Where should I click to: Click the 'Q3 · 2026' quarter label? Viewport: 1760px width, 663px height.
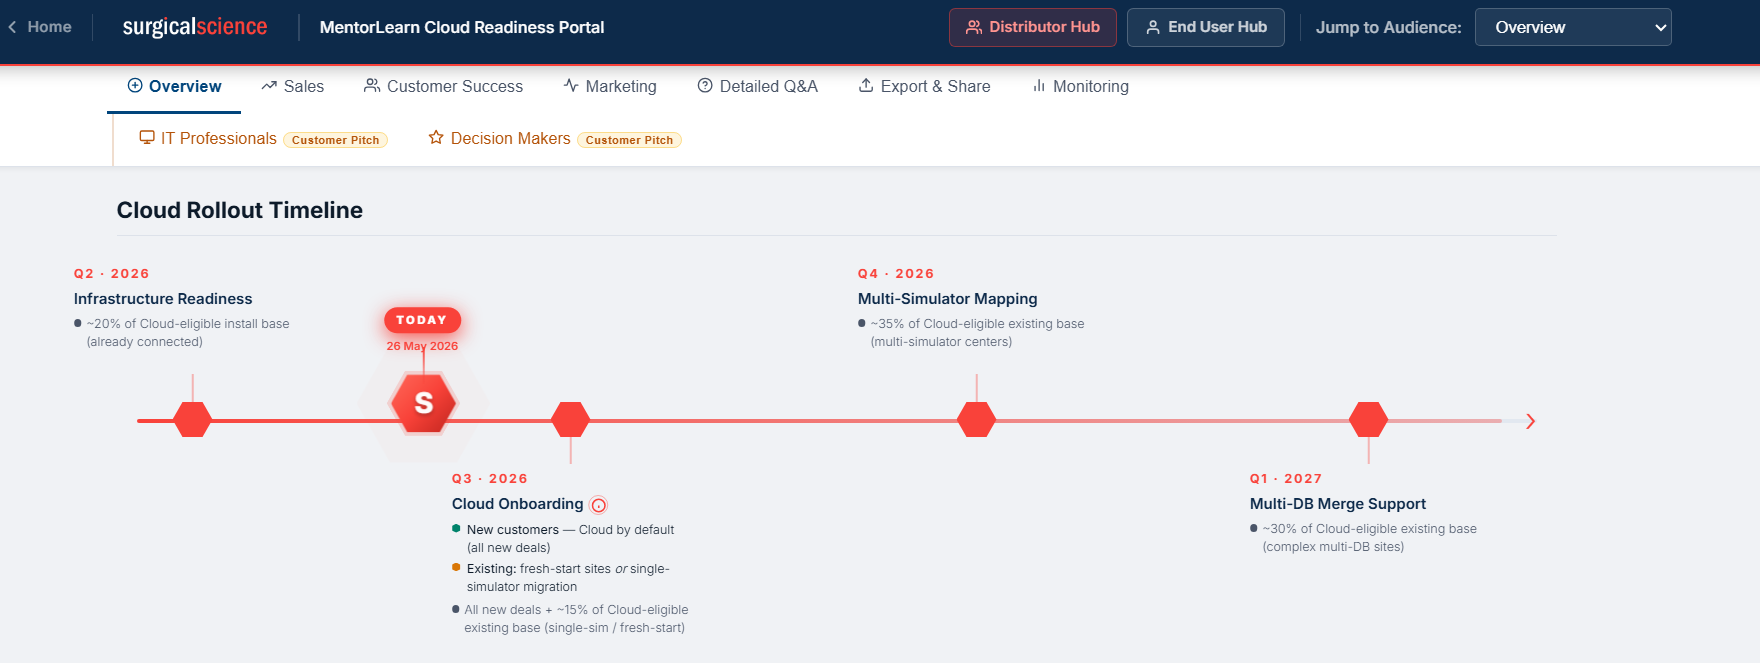tap(489, 479)
